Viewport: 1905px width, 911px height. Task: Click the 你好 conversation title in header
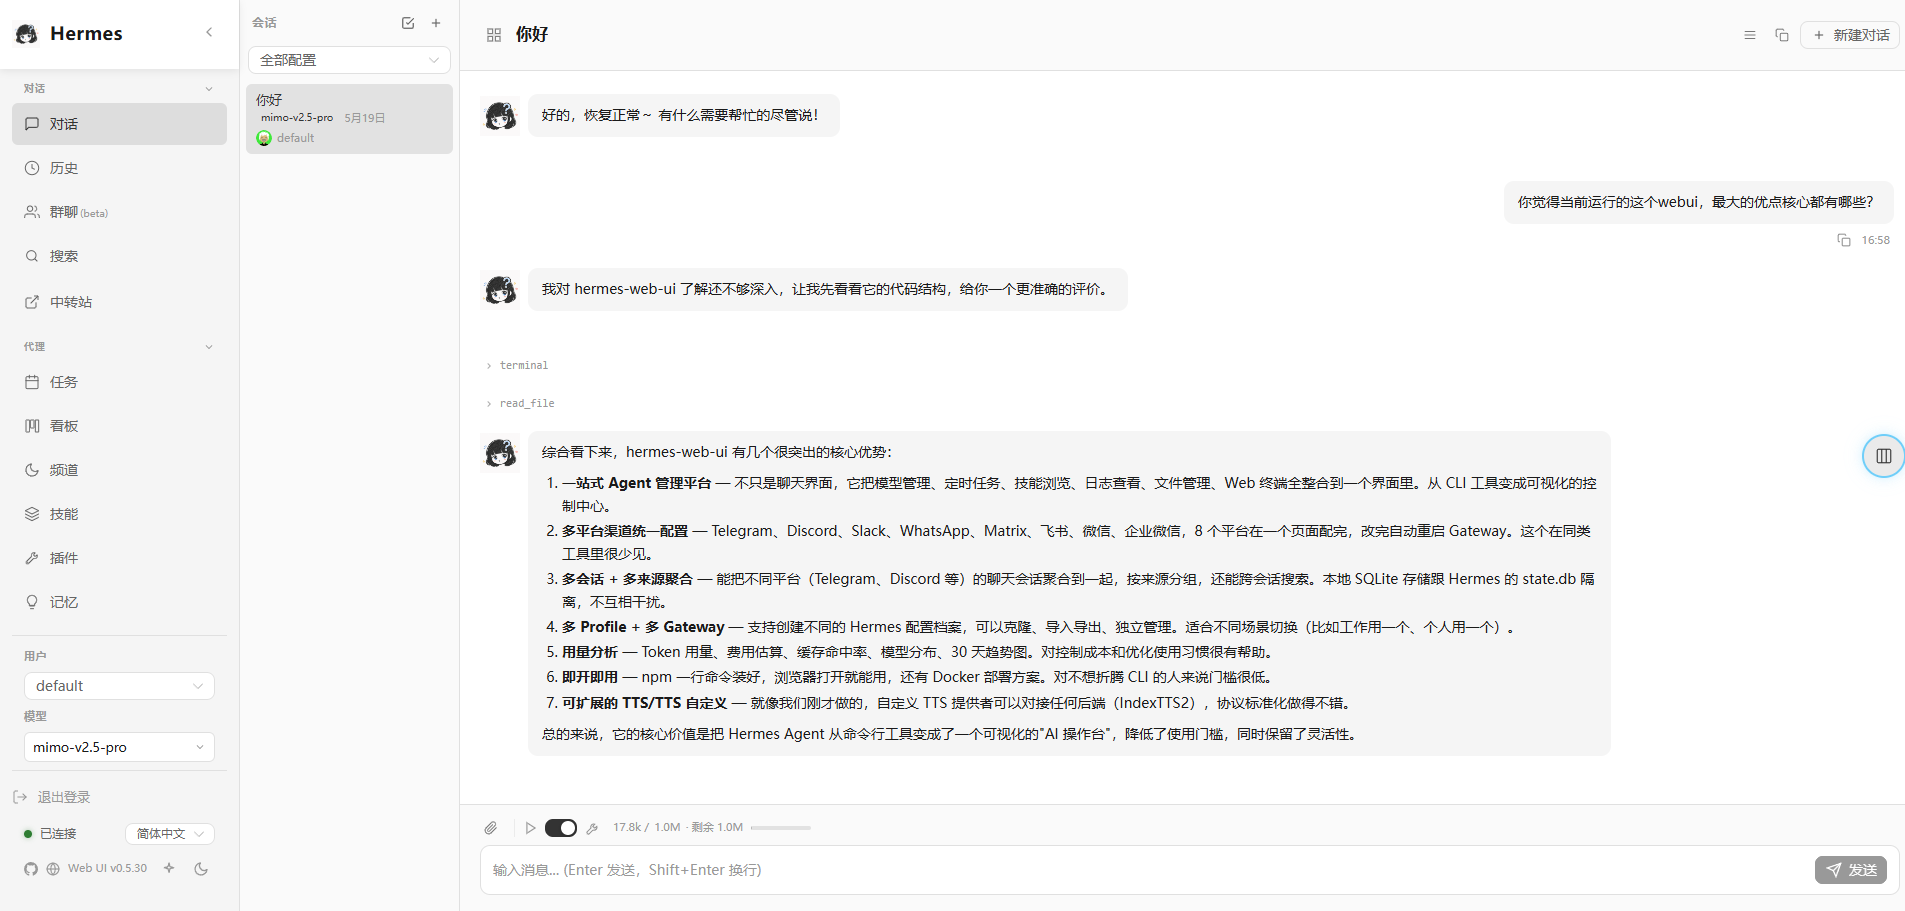(x=532, y=35)
